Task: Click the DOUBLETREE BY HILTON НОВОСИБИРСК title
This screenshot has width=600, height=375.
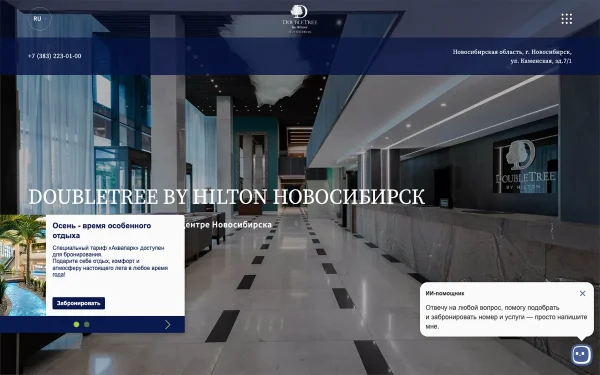Action: (x=227, y=197)
